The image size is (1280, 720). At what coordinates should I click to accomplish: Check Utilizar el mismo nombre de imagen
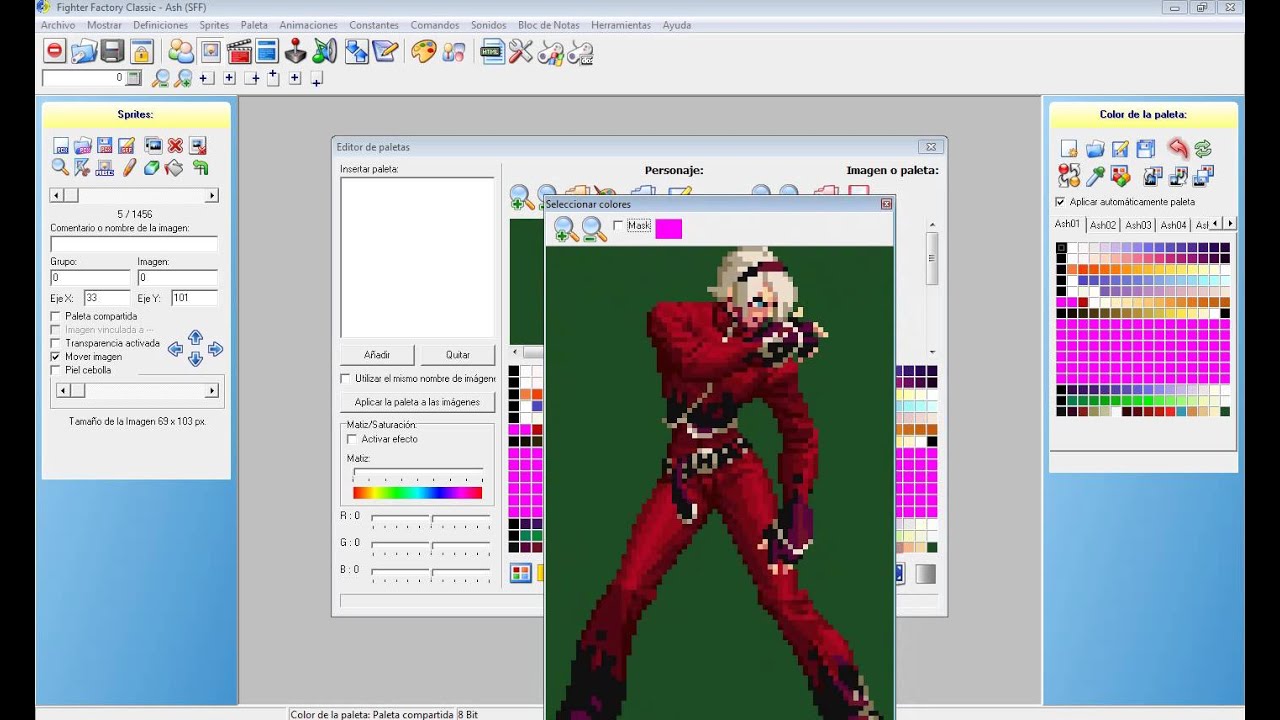(x=346, y=379)
